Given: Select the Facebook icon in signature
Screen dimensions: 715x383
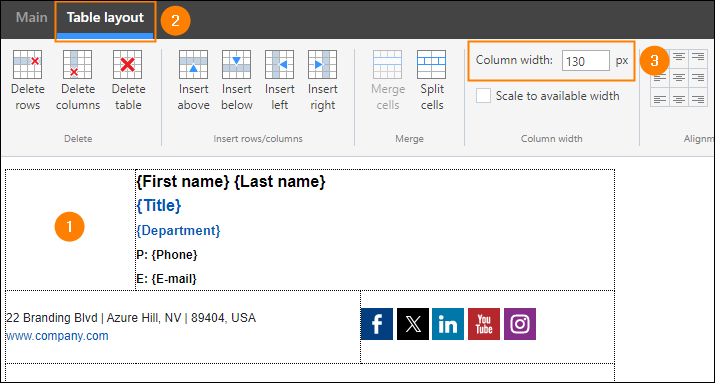Looking at the screenshot, I should [x=377, y=324].
